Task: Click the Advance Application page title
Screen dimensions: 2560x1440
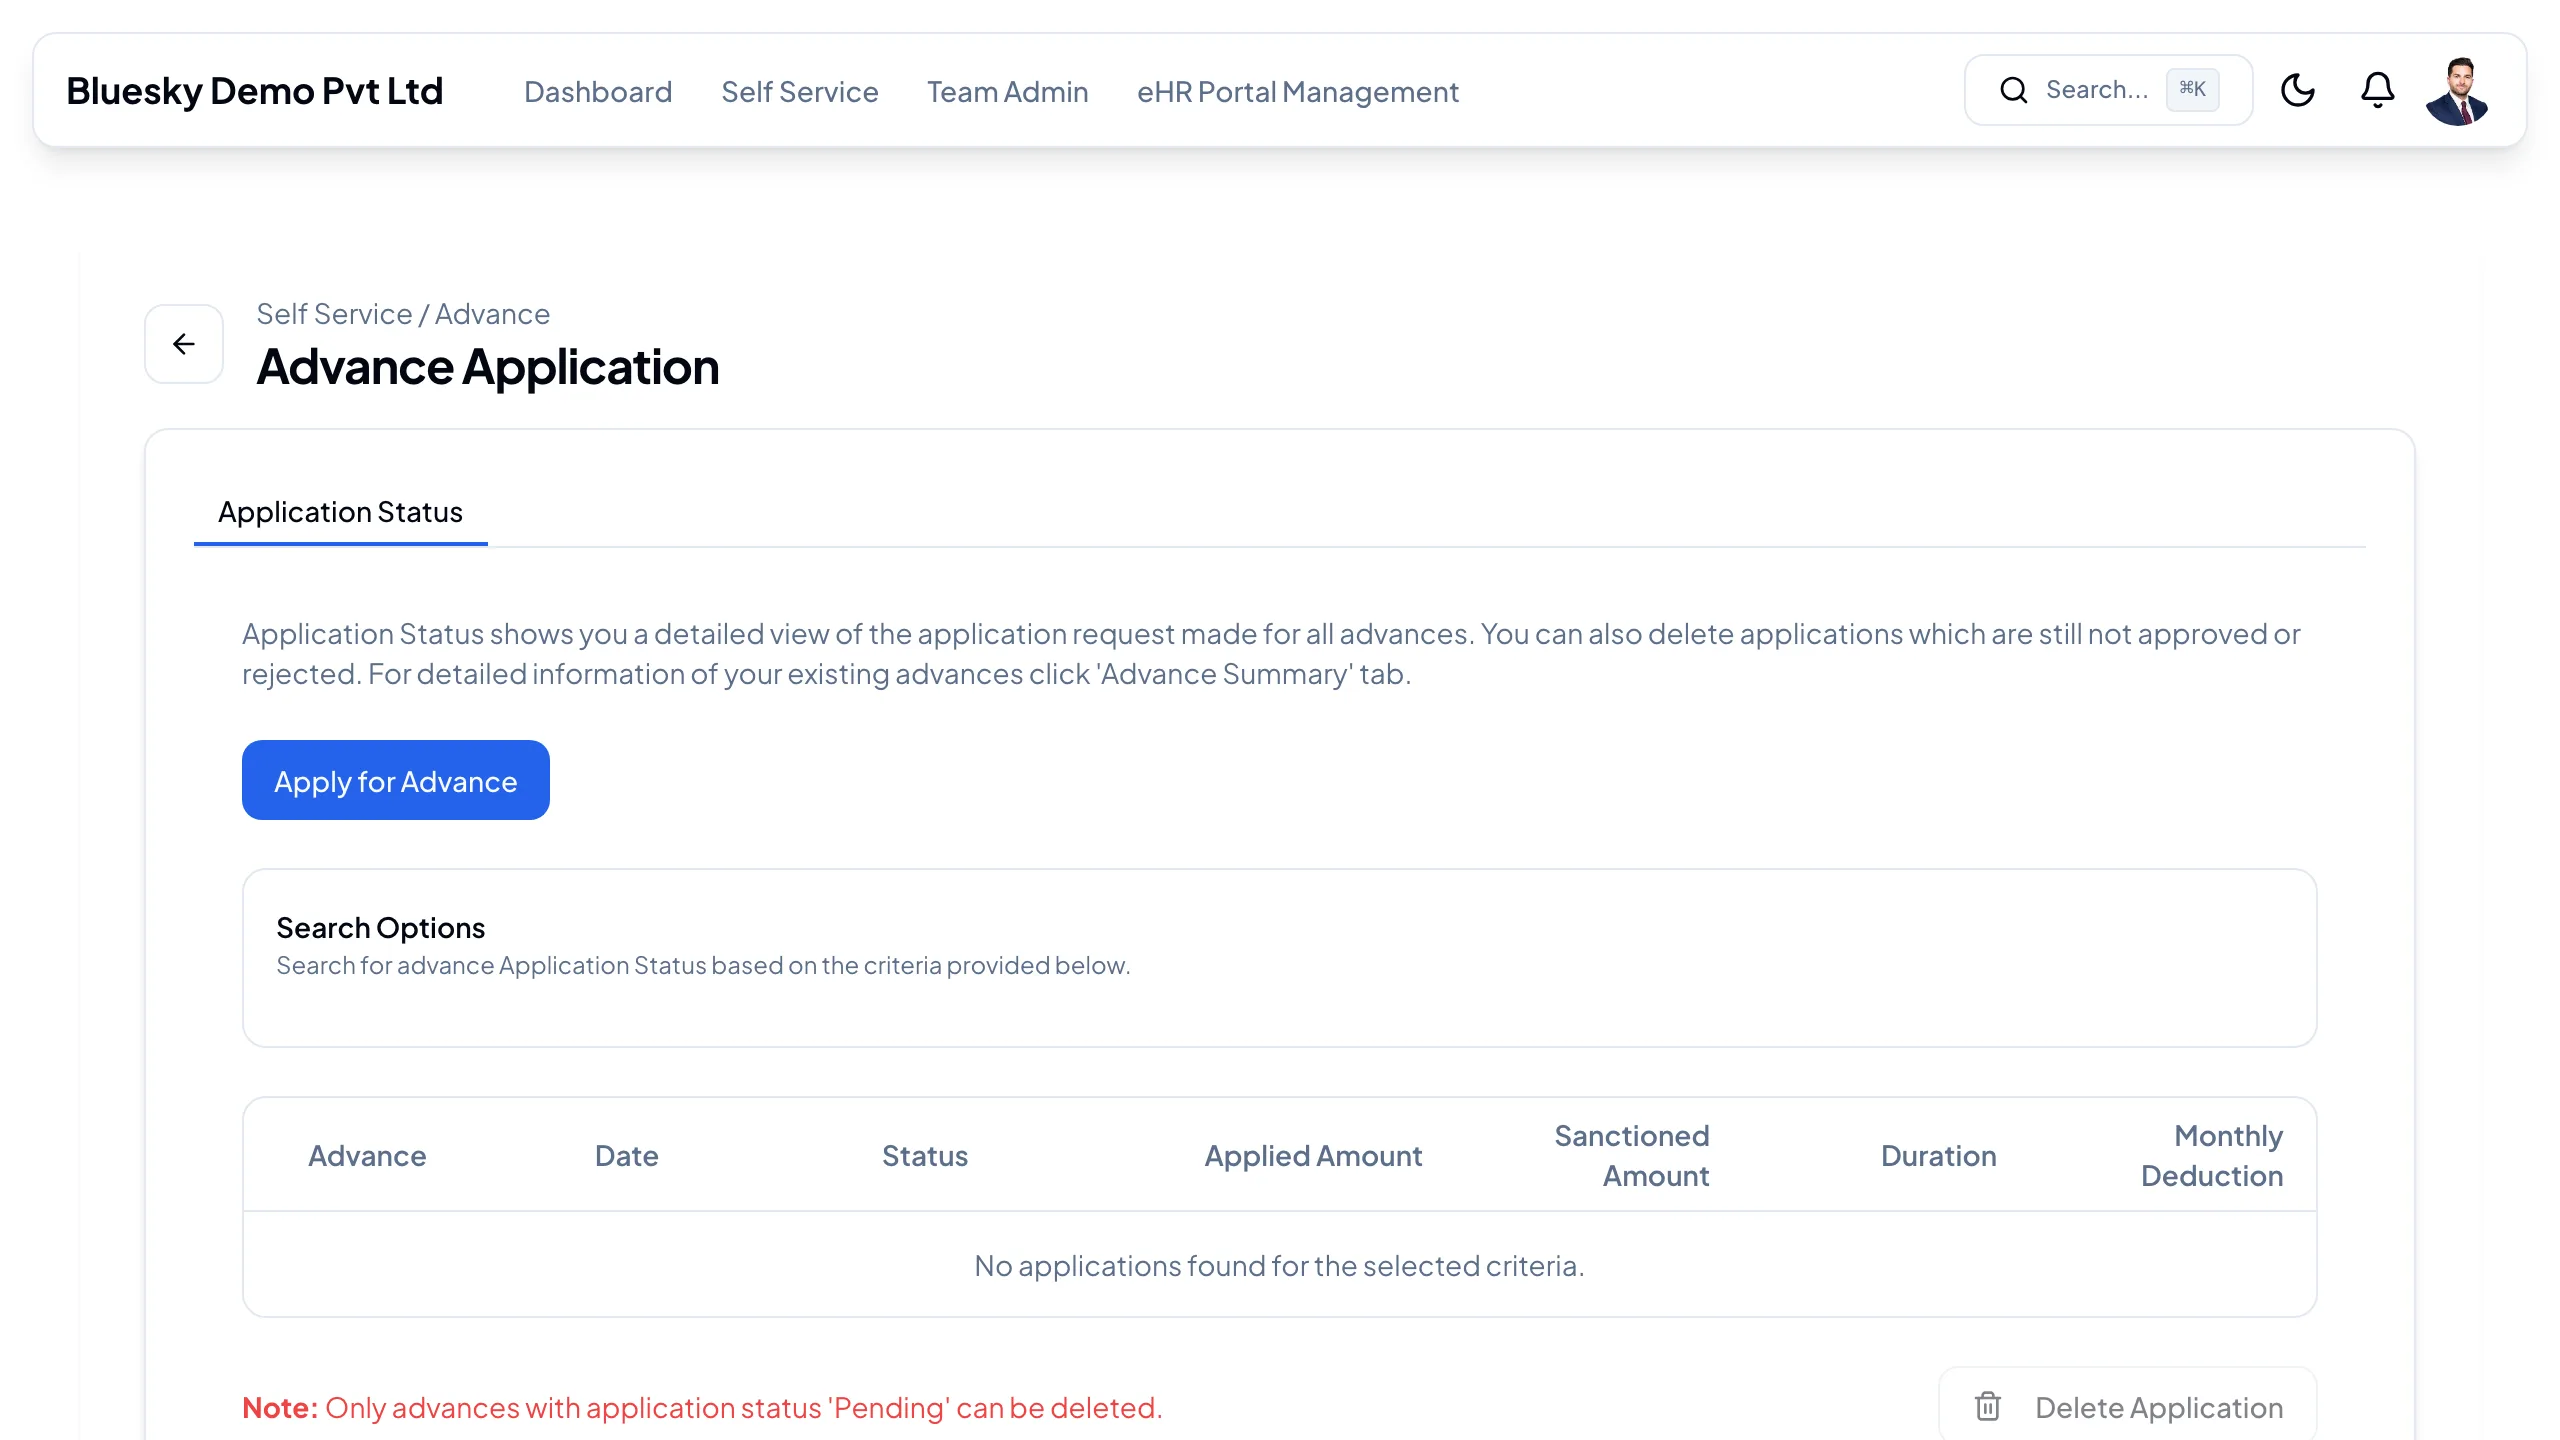Action: point(488,367)
